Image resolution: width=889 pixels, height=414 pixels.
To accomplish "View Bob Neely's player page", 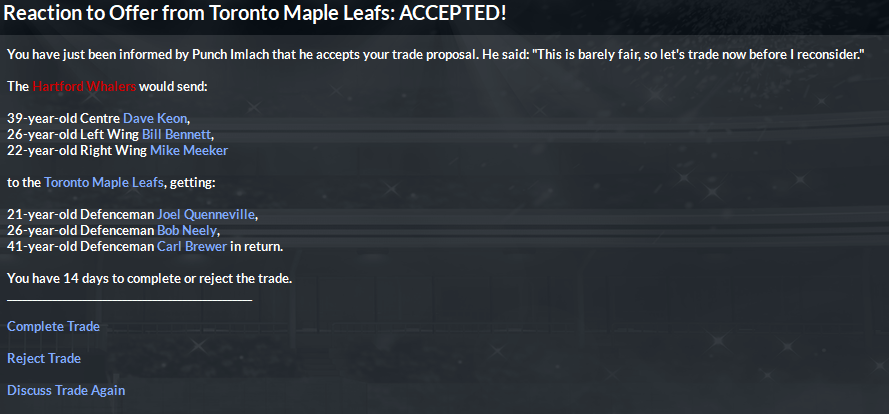I will click(183, 231).
